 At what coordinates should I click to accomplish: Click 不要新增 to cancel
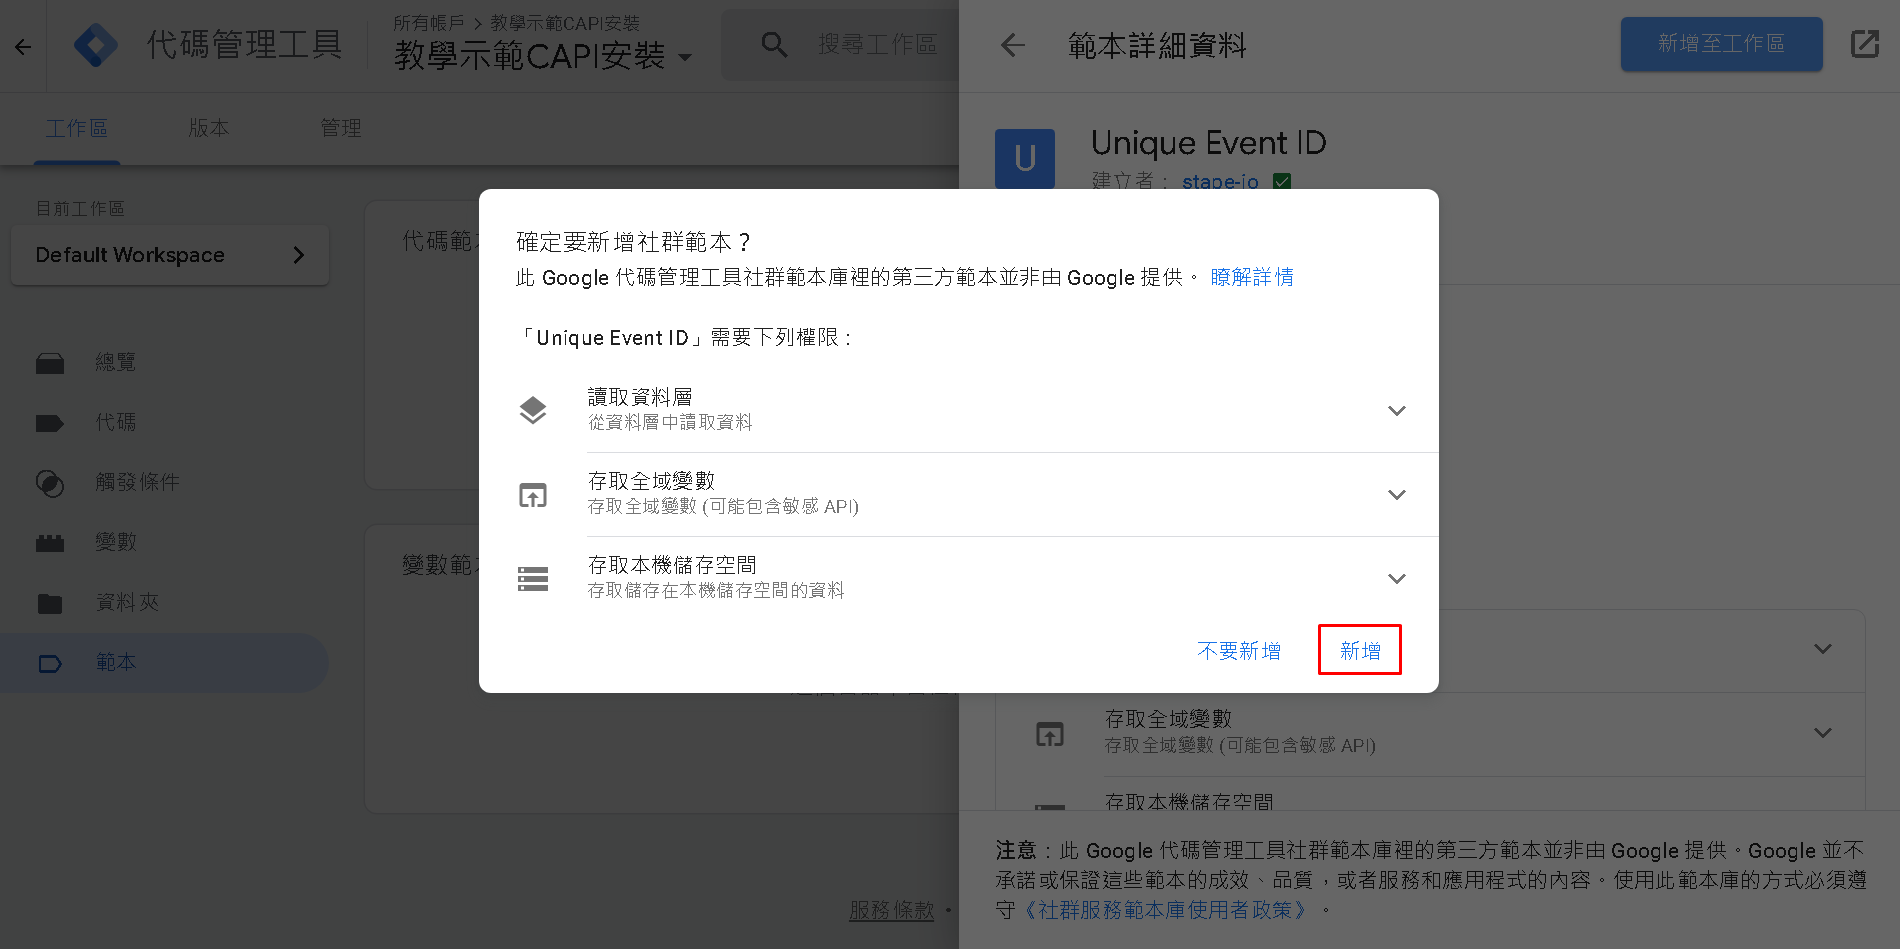point(1239,651)
